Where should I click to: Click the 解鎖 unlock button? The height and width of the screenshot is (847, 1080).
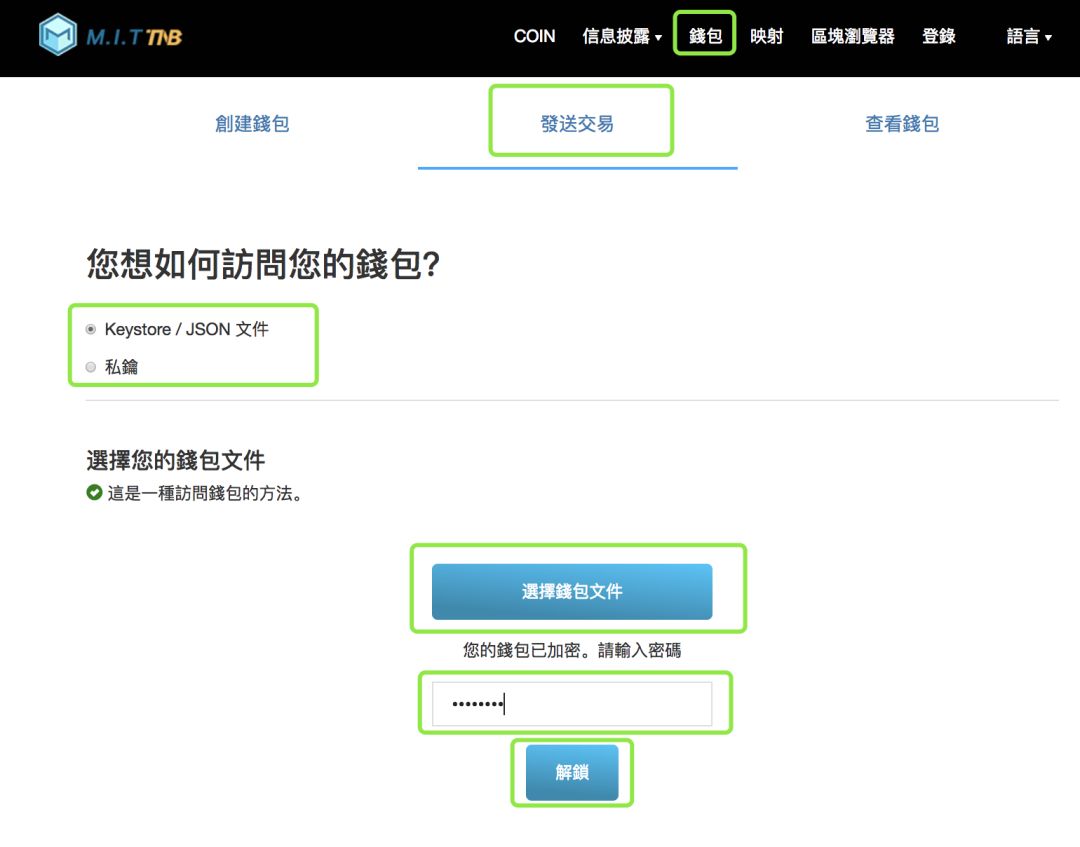[571, 771]
